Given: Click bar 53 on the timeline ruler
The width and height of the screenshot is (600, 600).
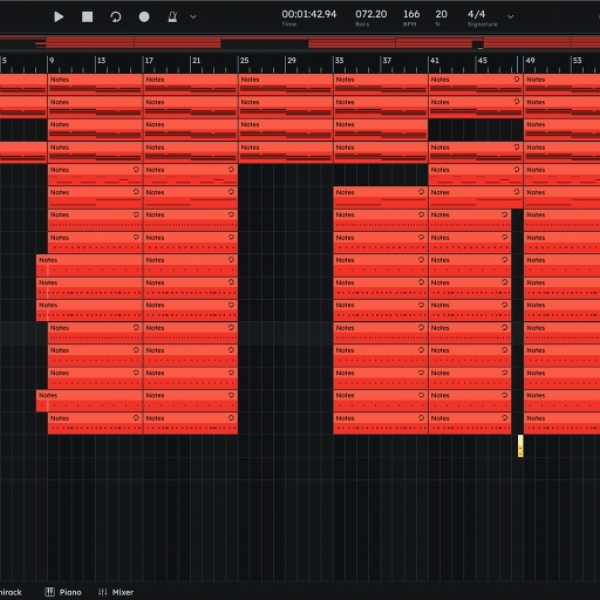Looking at the screenshot, I should [577, 60].
